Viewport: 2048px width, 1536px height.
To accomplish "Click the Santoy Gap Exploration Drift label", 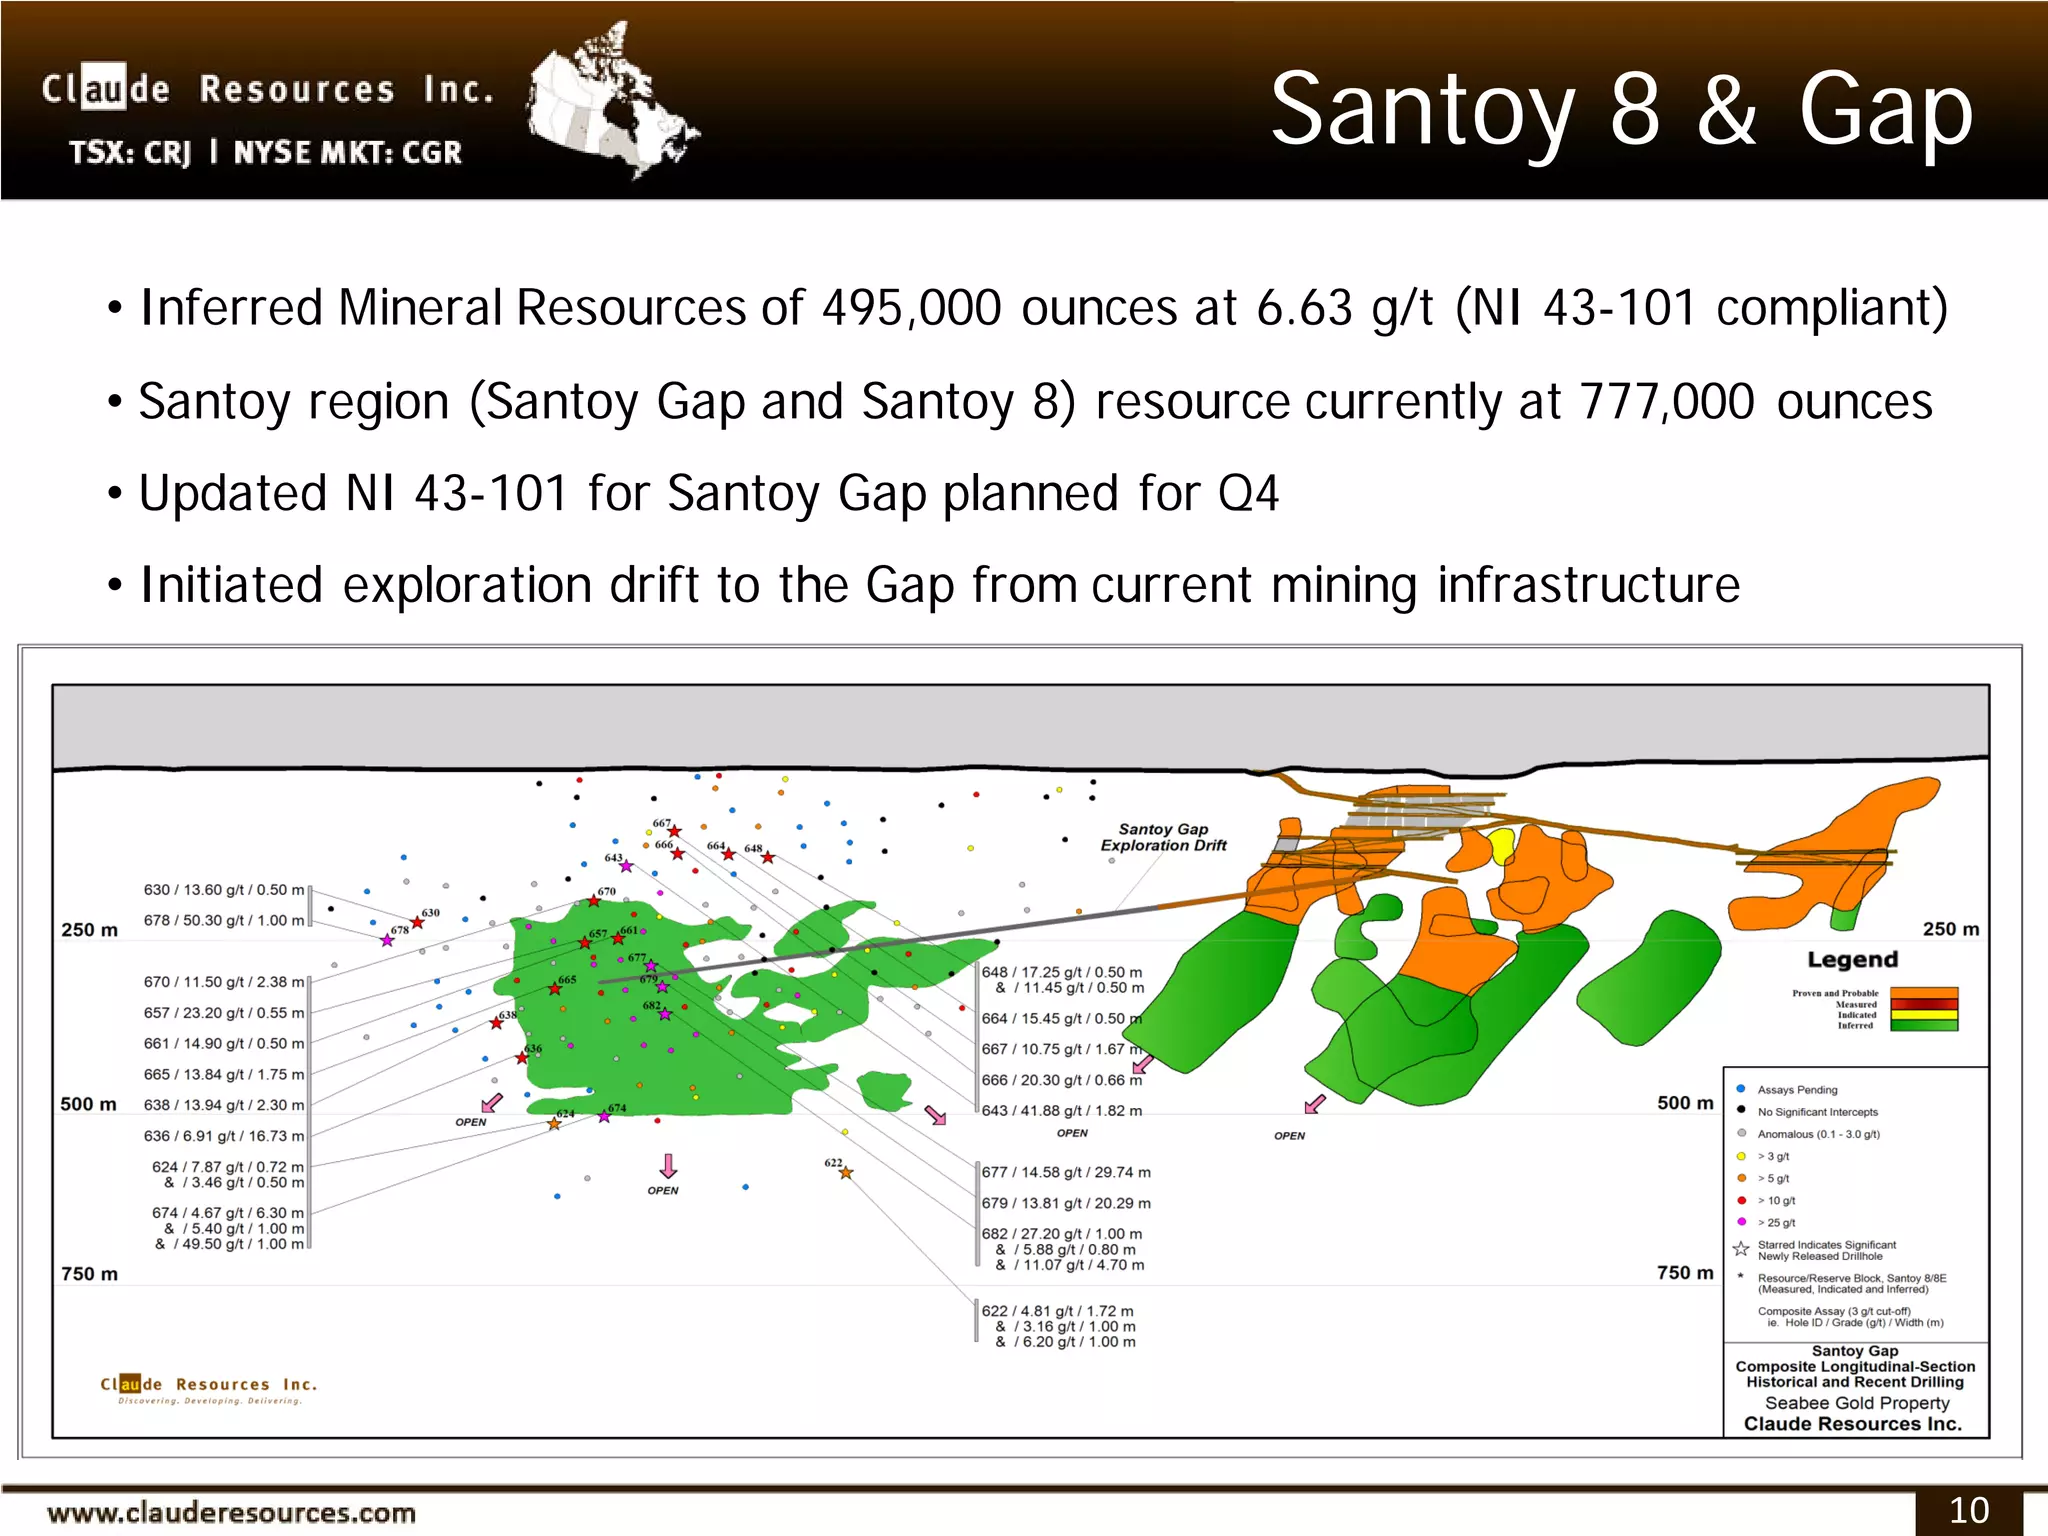I will click(x=1163, y=837).
